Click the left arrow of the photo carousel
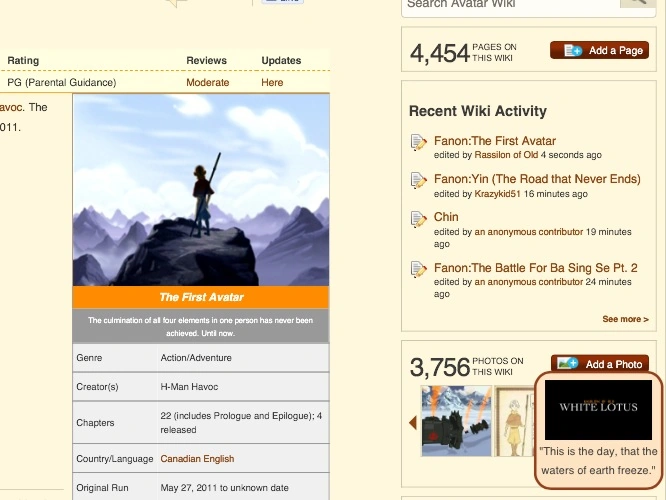Viewport: 666px width, 500px height. pos(412,423)
